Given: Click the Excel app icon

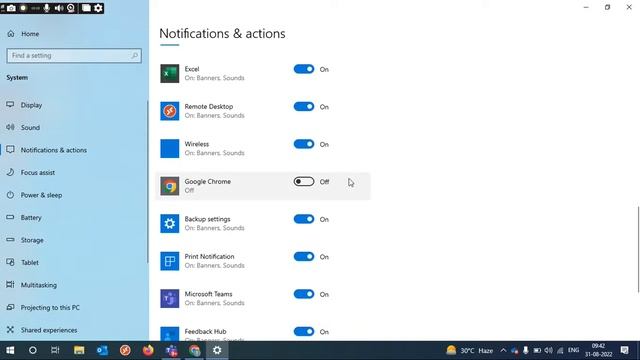Looking at the screenshot, I should (169, 73).
